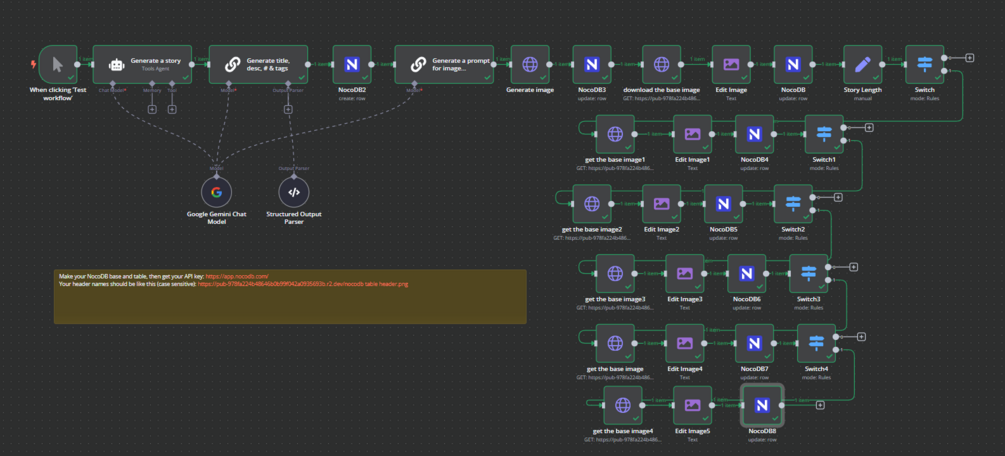Open the nocodb table header.png link
1005x456 pixels.
pos(303,283)
